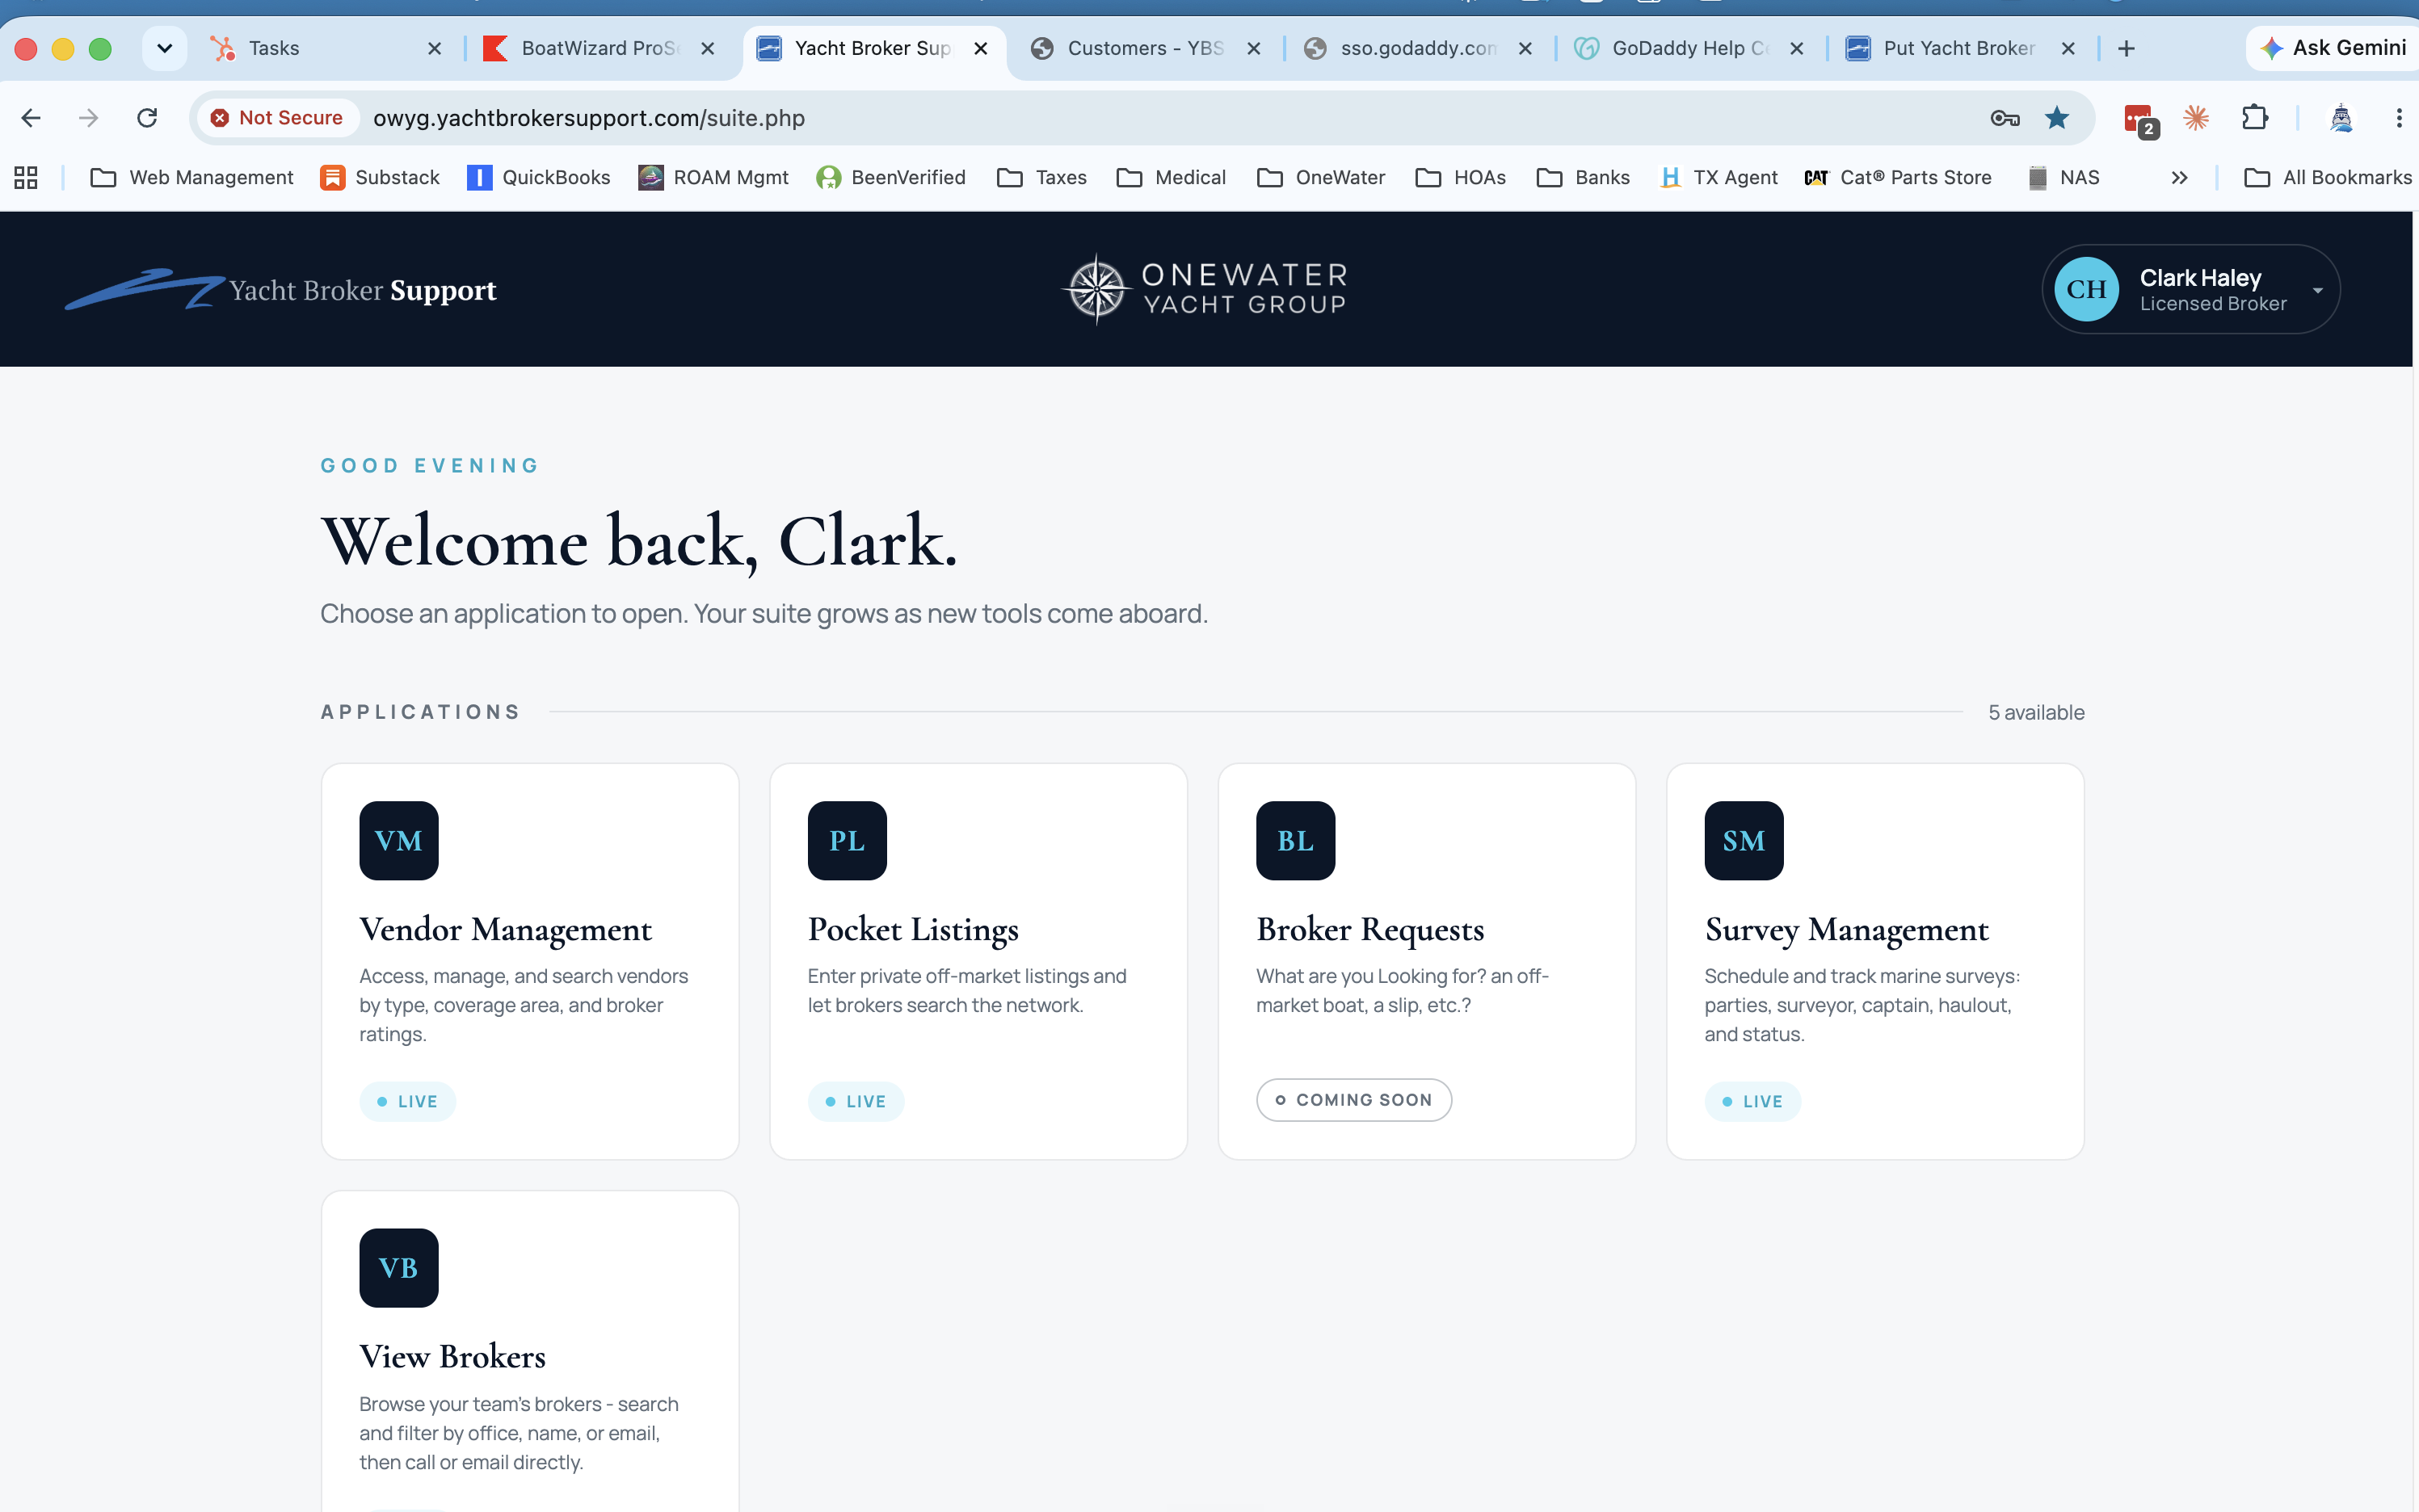Image resolution: width=2419 pixels, height=1512 pixels.
Task: Close the Customers - YBS tab
Action: (x=1253, y=48)
